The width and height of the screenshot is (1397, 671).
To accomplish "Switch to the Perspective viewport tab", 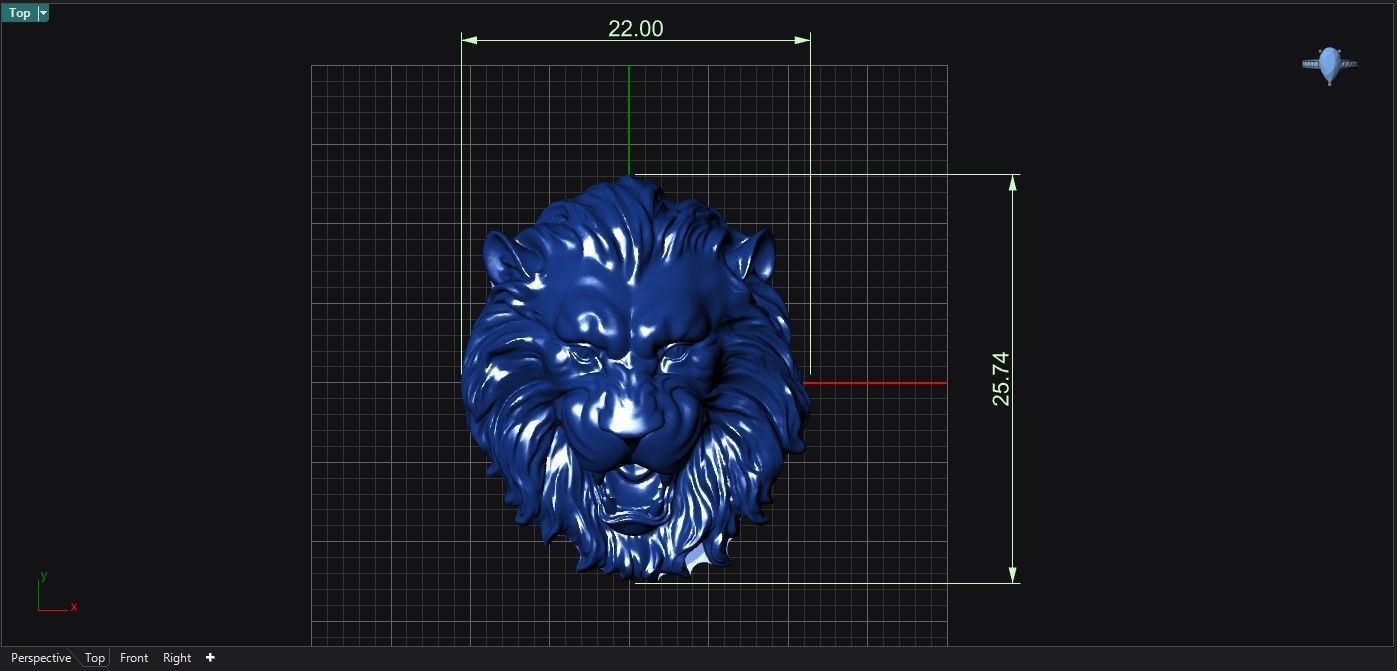I will pos(41,658).
